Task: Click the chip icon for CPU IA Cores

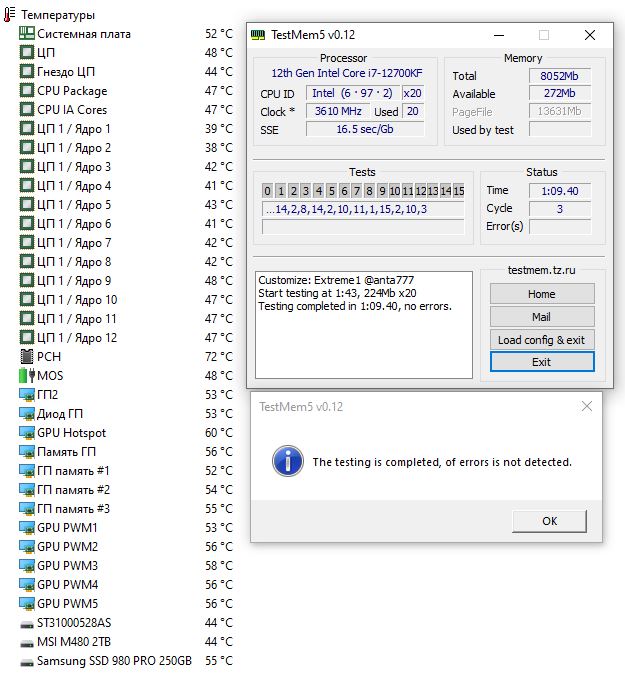Action: click(27, 110)
